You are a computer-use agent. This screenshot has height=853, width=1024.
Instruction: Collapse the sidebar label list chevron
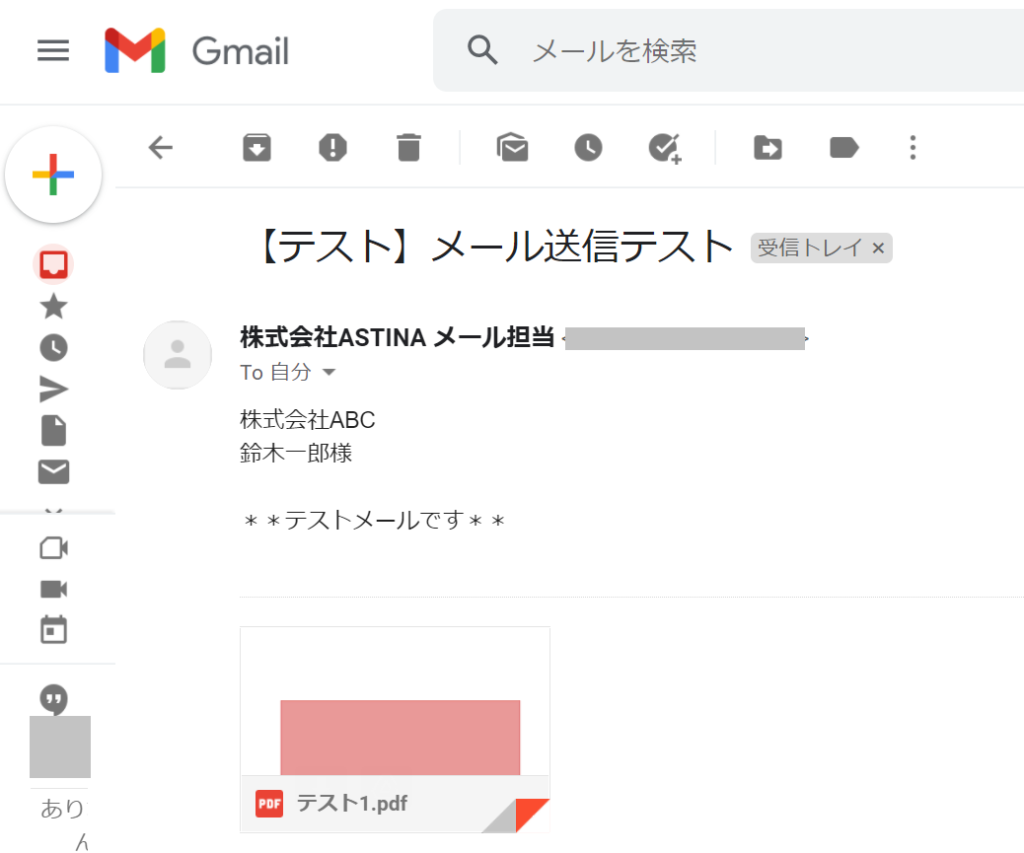coord(54,509)
